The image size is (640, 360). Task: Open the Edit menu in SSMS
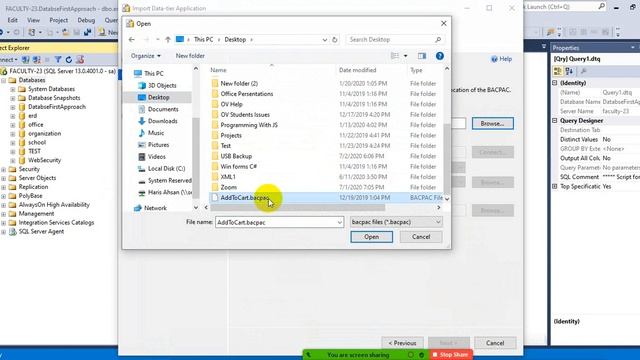pos(13,20)
